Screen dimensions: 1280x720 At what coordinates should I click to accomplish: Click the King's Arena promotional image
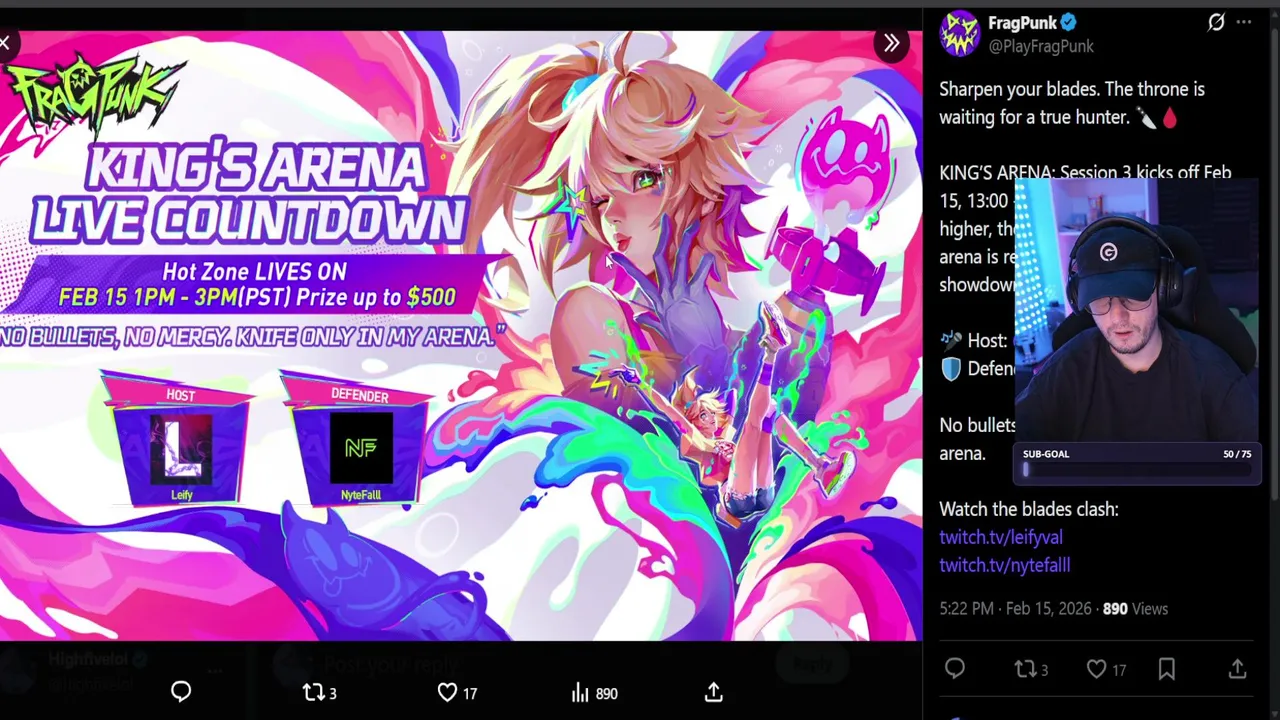pyautogui.click(x=461, y=335)
